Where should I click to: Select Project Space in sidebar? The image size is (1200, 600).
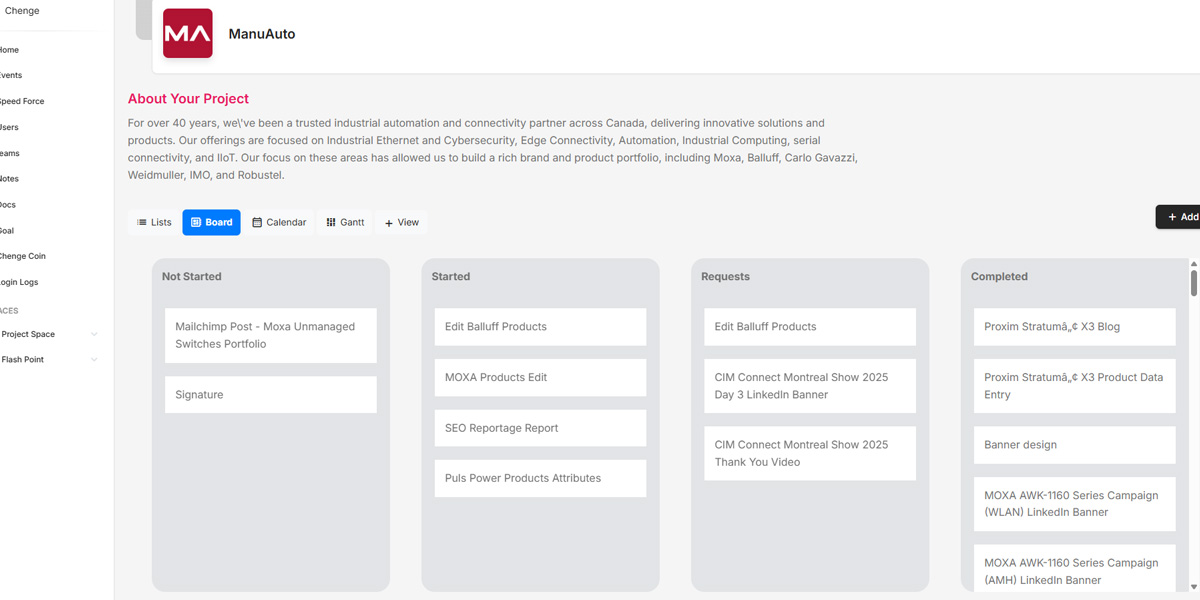(28, 334)
